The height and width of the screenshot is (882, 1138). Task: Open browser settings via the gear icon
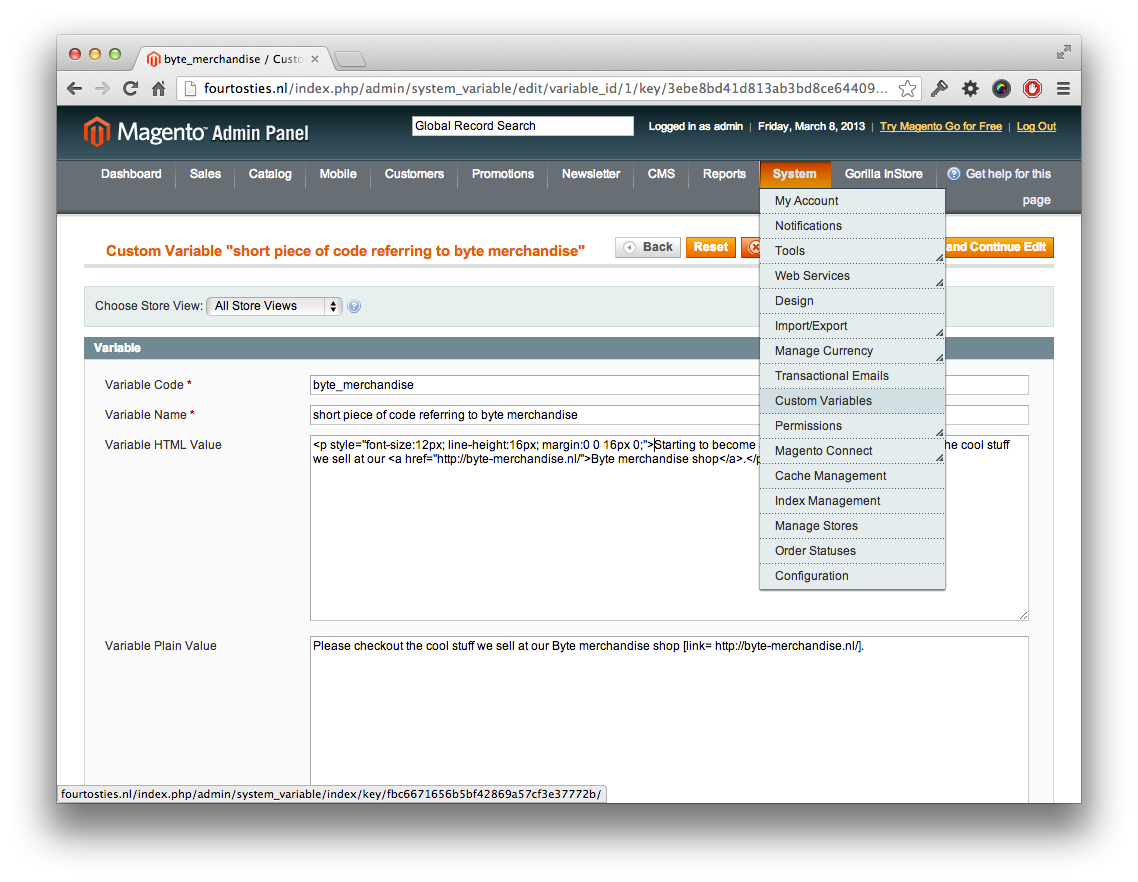coord(970,88)
